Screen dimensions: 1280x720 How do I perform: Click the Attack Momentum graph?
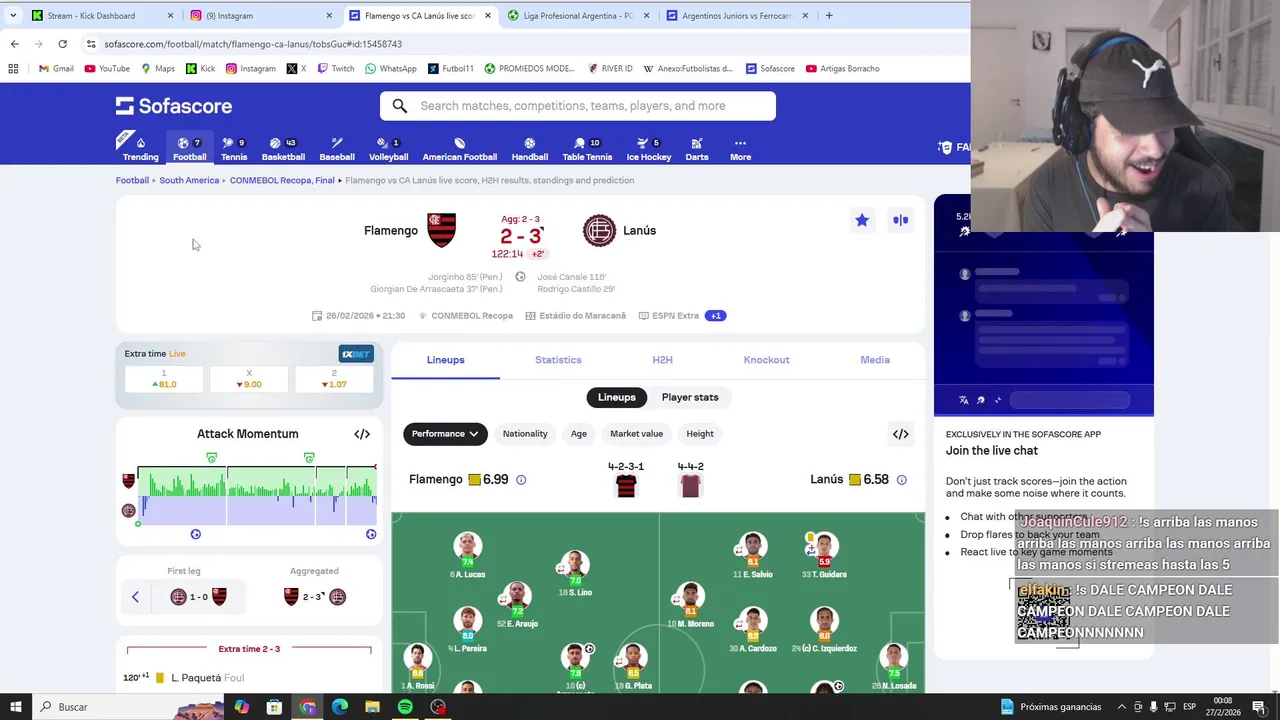256,495
